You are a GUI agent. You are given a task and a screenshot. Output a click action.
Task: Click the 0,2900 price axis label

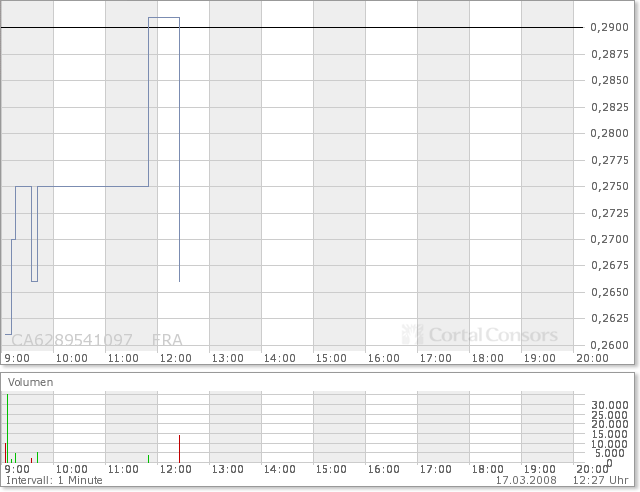point(609,27)
